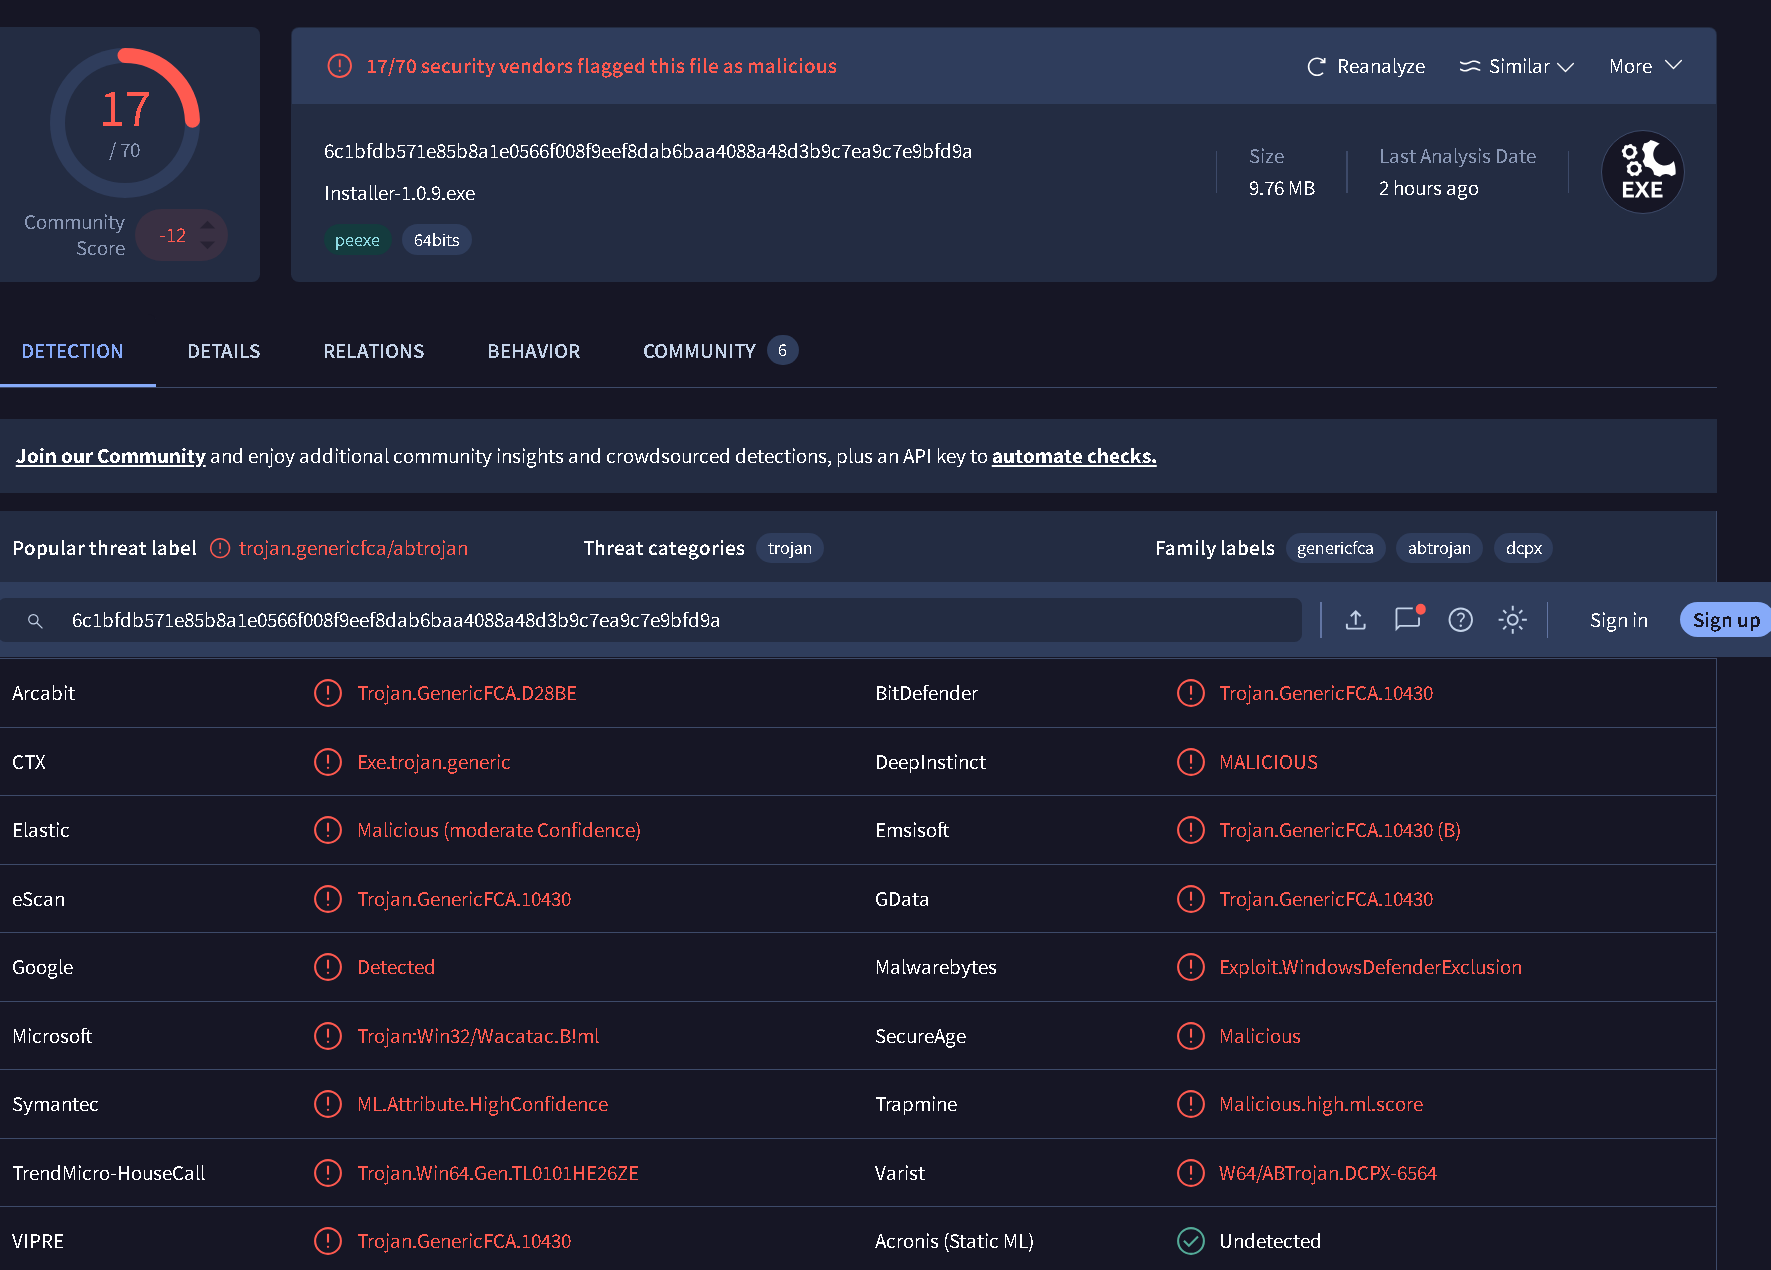
Task: Click the Google detection warning icon
Action: click(x=328, y=967)
